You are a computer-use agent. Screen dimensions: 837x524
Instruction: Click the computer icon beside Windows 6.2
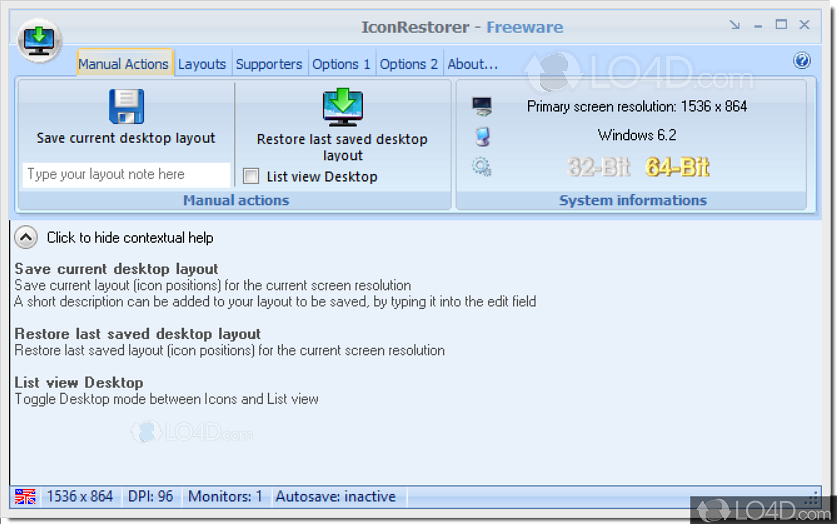pyautogui.click(x=483, y=137)
